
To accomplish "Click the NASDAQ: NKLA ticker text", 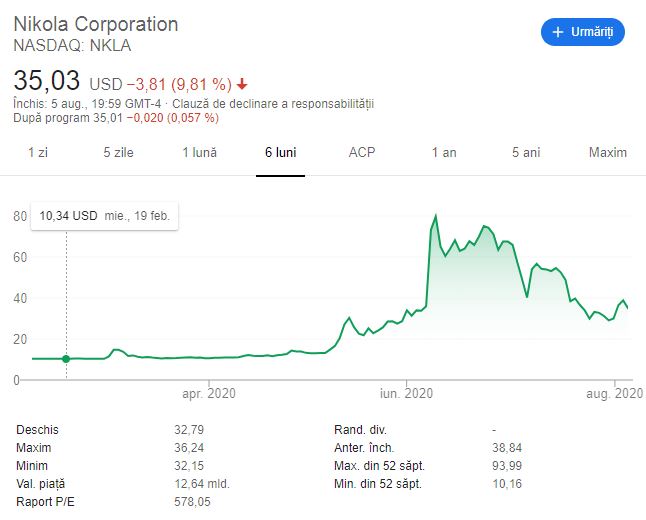I will 72,45.
